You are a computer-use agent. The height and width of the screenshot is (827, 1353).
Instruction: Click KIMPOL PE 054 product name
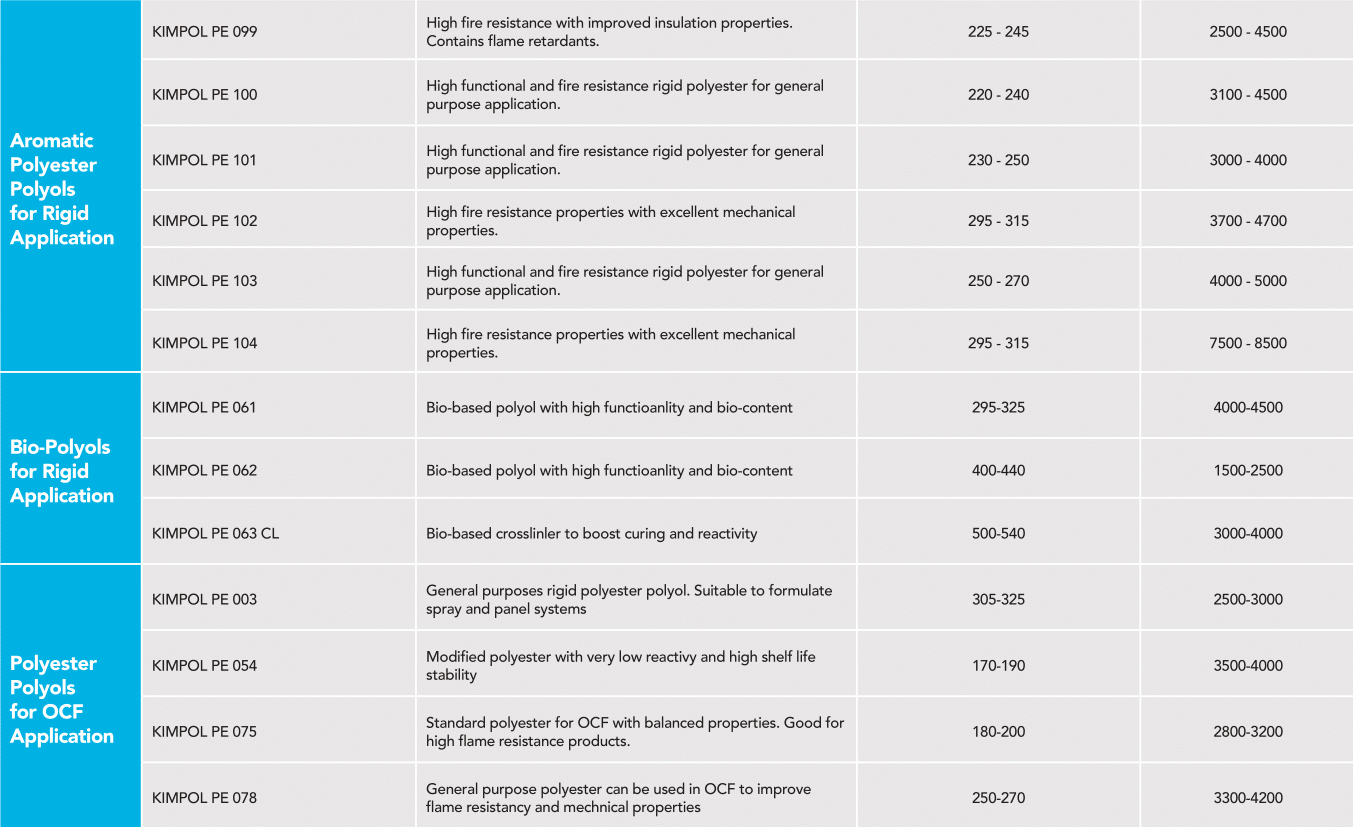coord(204,665)
